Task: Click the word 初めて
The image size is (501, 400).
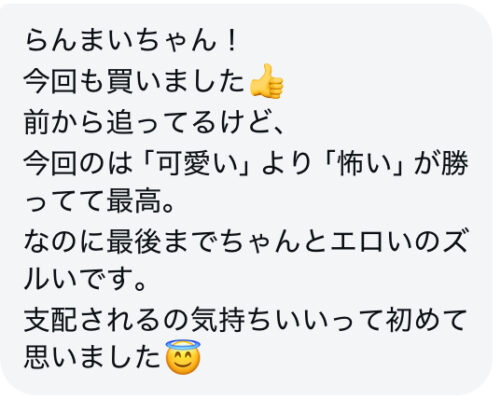Action: click(x=425, y=320)
